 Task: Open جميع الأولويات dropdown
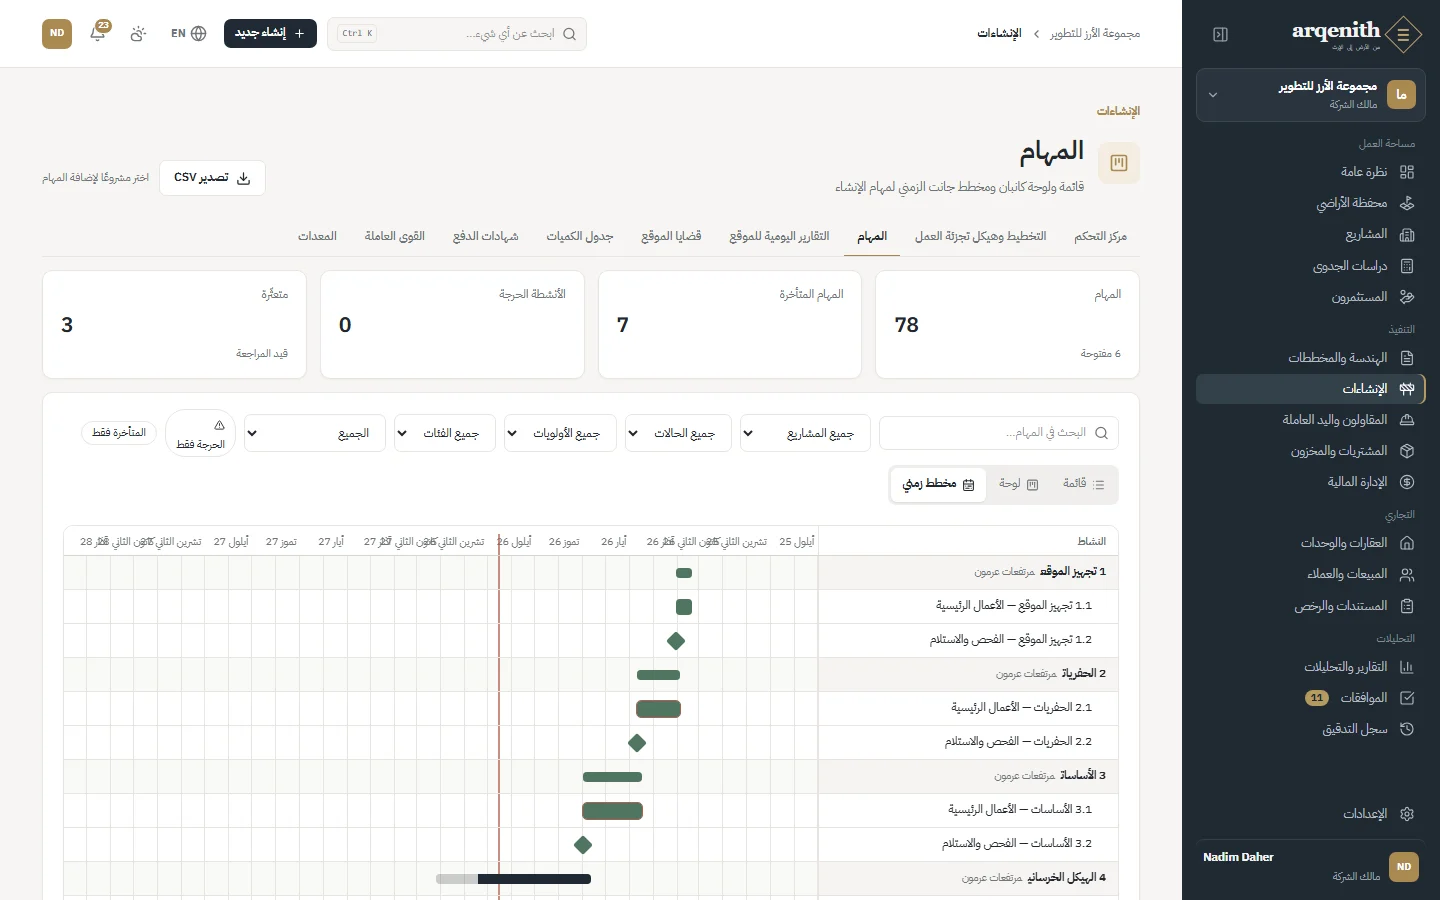560,433
